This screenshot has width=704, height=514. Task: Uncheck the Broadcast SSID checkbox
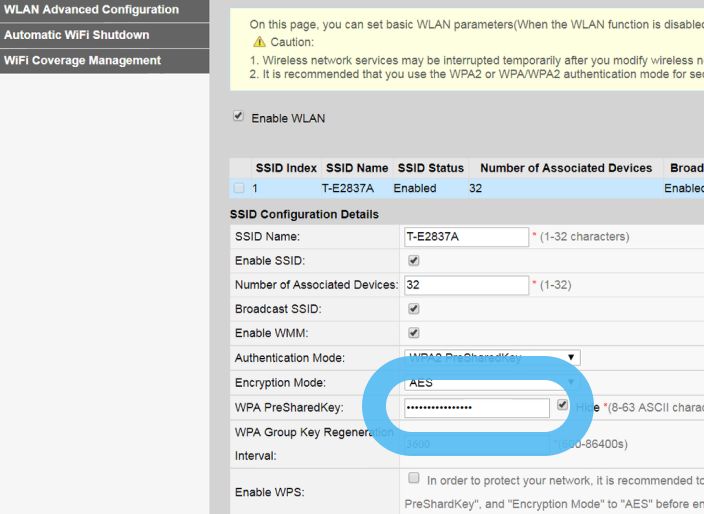414,309
